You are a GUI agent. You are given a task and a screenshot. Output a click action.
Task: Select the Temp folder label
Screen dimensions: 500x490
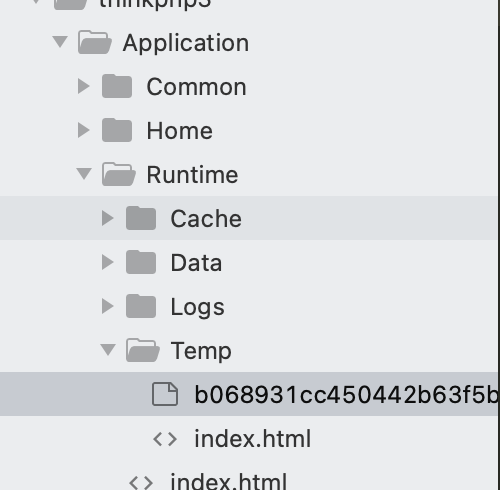201,352
